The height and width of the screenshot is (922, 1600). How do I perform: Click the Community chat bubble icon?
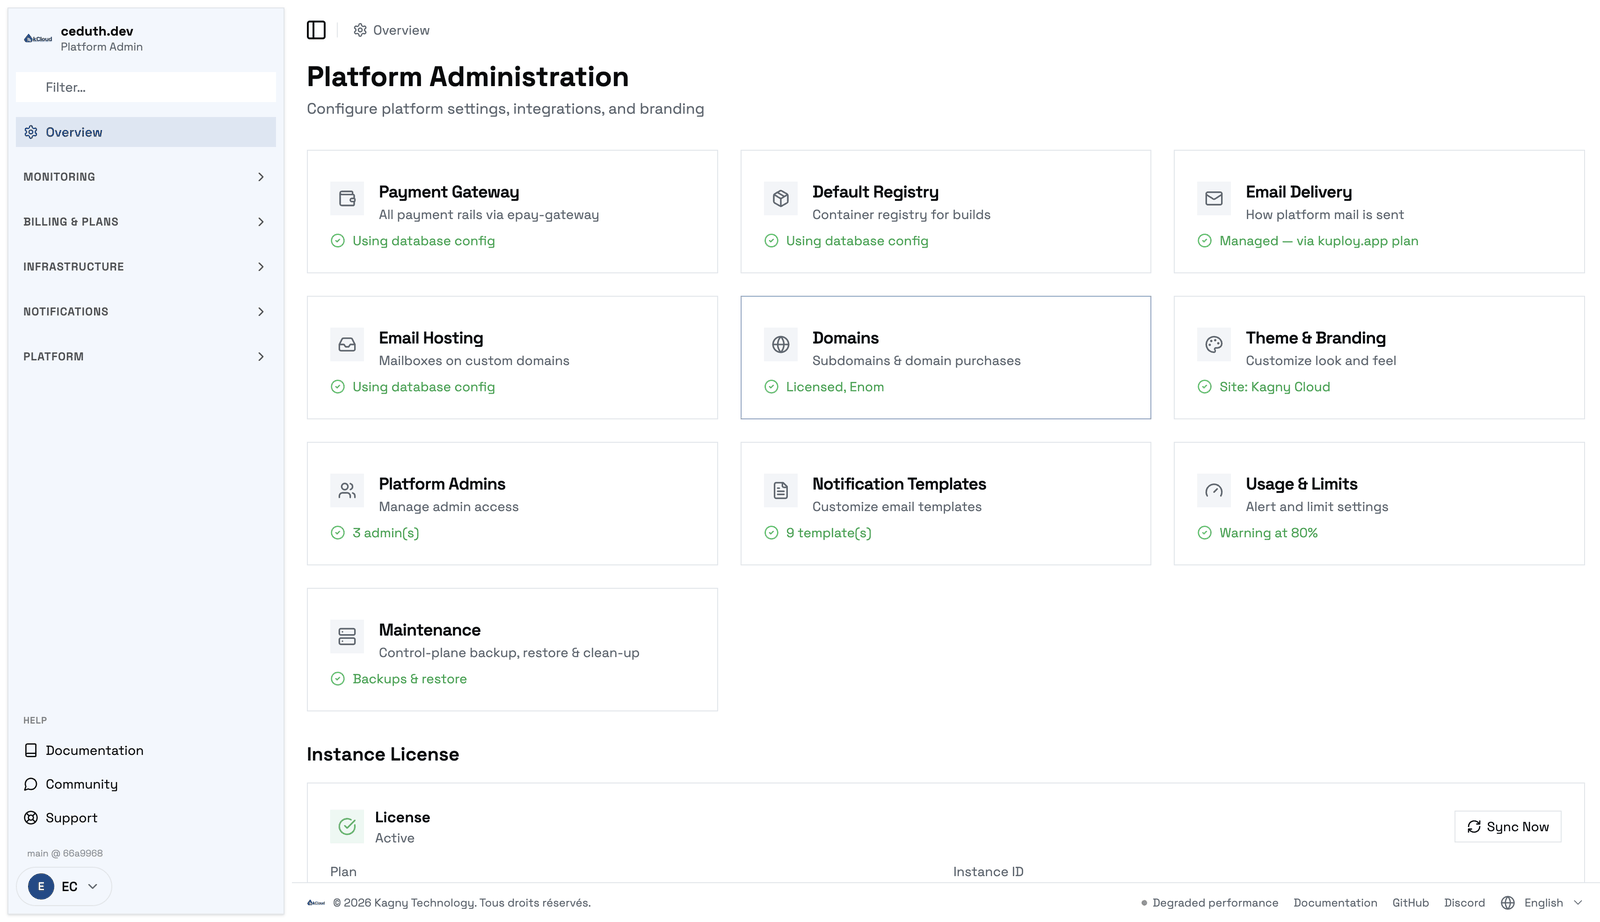tap(31, 784)
